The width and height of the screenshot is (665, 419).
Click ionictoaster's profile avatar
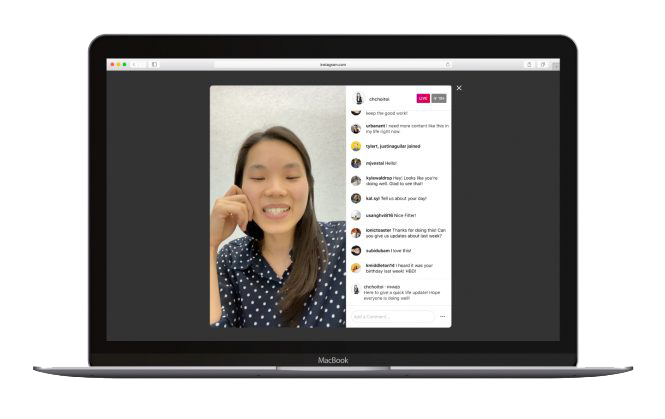pyautogui.click(x=356, y=233)
